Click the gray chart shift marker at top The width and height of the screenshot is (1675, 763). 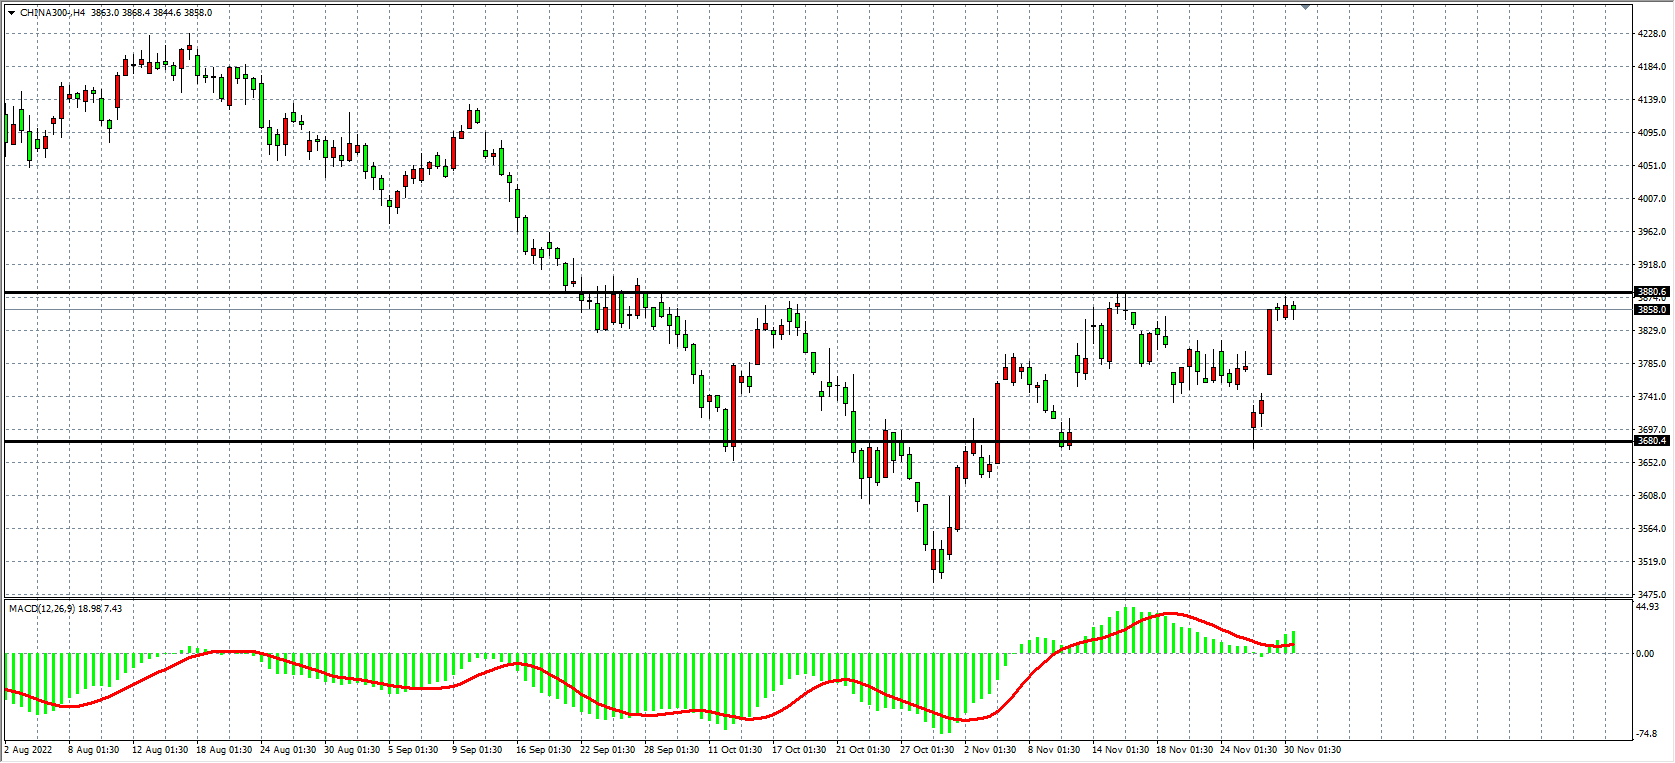point(1305,7)
